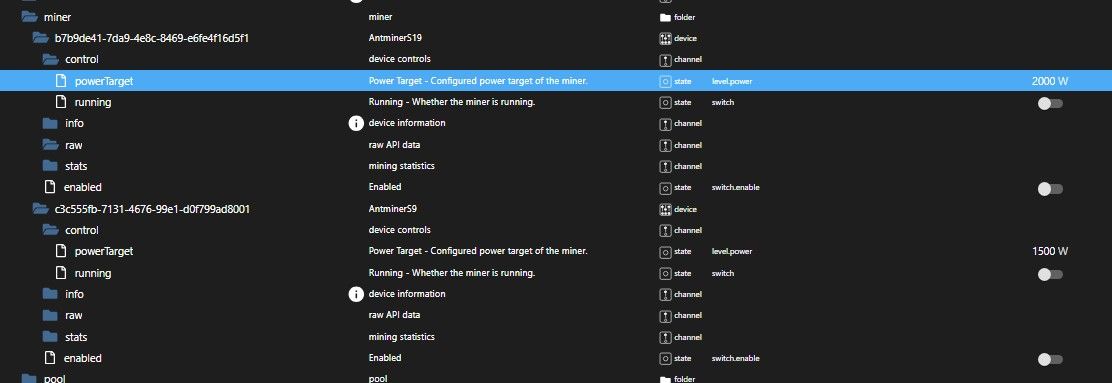This screenshot has height=383, width=1112.
Task: Collapse control folder of AntminerS9 device
Action: pos(50,230)
